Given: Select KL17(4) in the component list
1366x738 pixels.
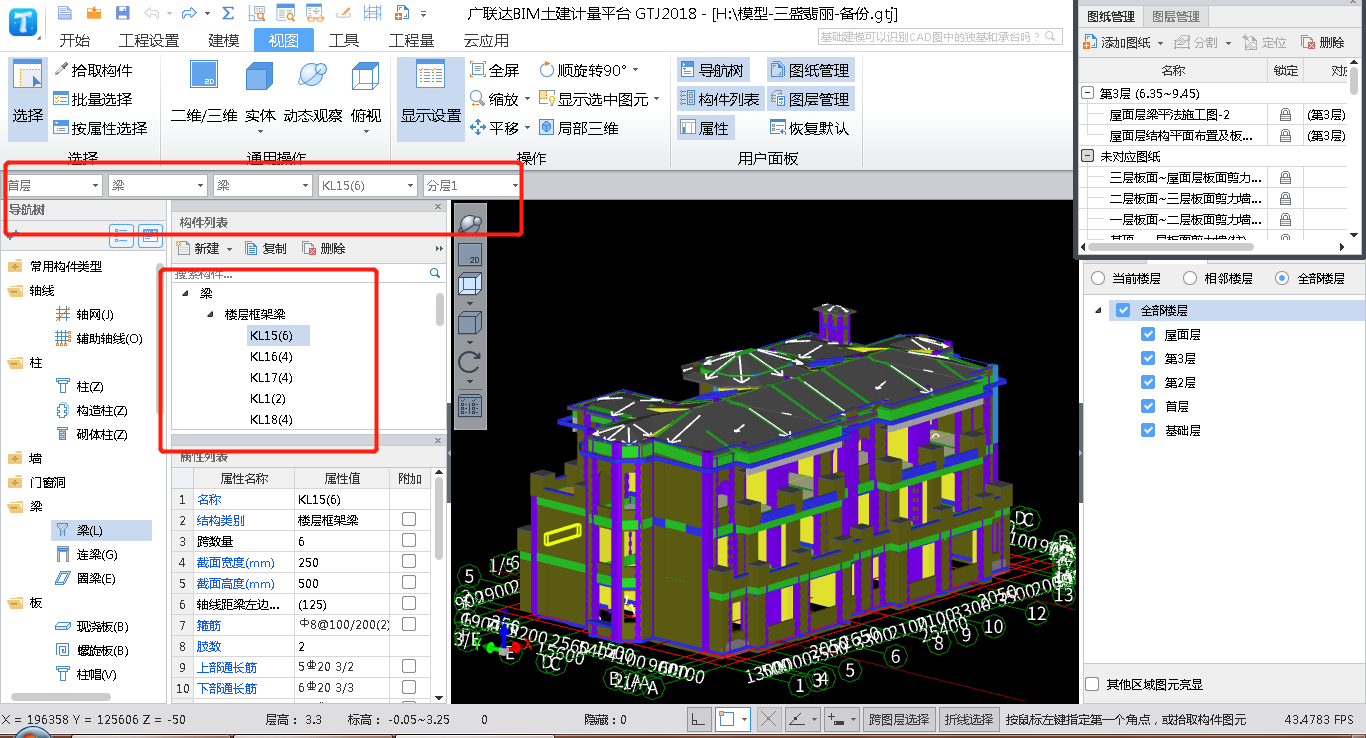Looking at the screenshot, I should (271, 378).
